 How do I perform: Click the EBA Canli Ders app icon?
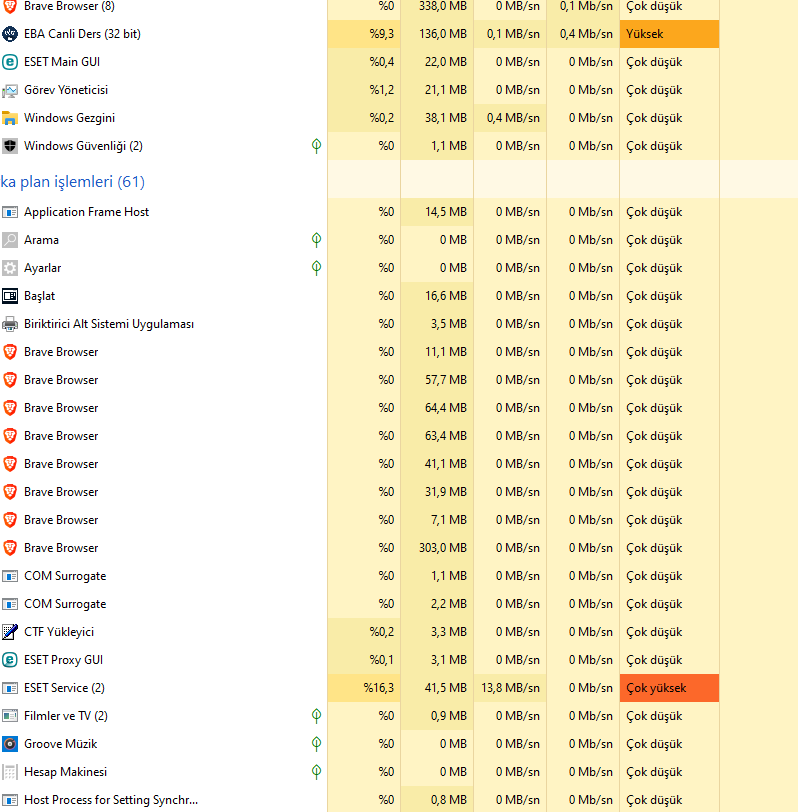coord(10,34)
